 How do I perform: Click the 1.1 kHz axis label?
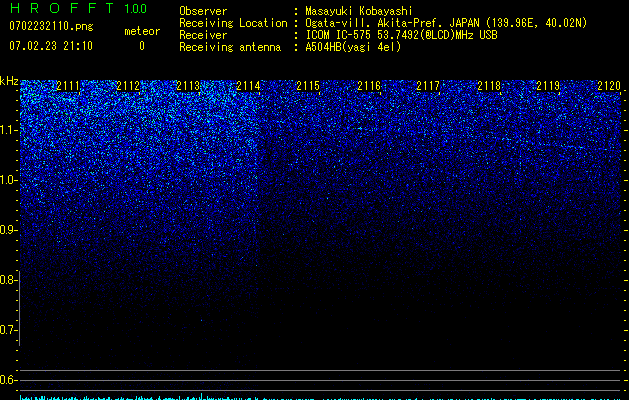(x=9, y=130)
